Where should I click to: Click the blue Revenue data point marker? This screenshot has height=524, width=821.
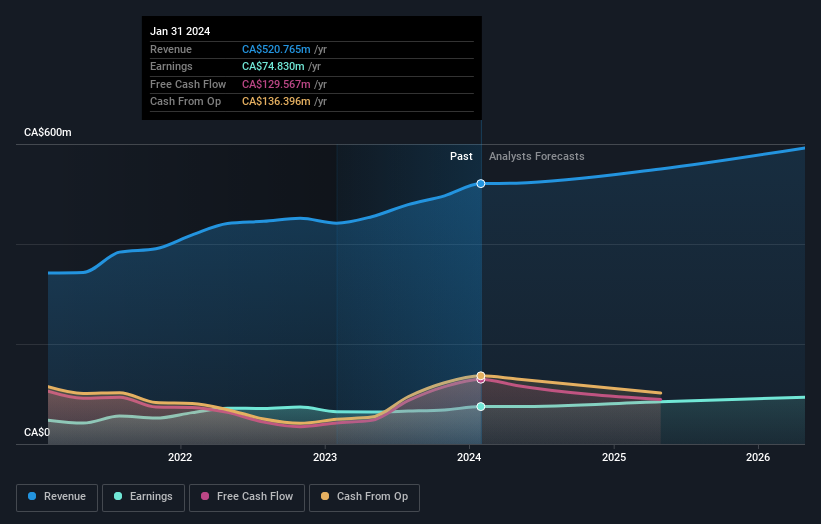pos(481,184)
